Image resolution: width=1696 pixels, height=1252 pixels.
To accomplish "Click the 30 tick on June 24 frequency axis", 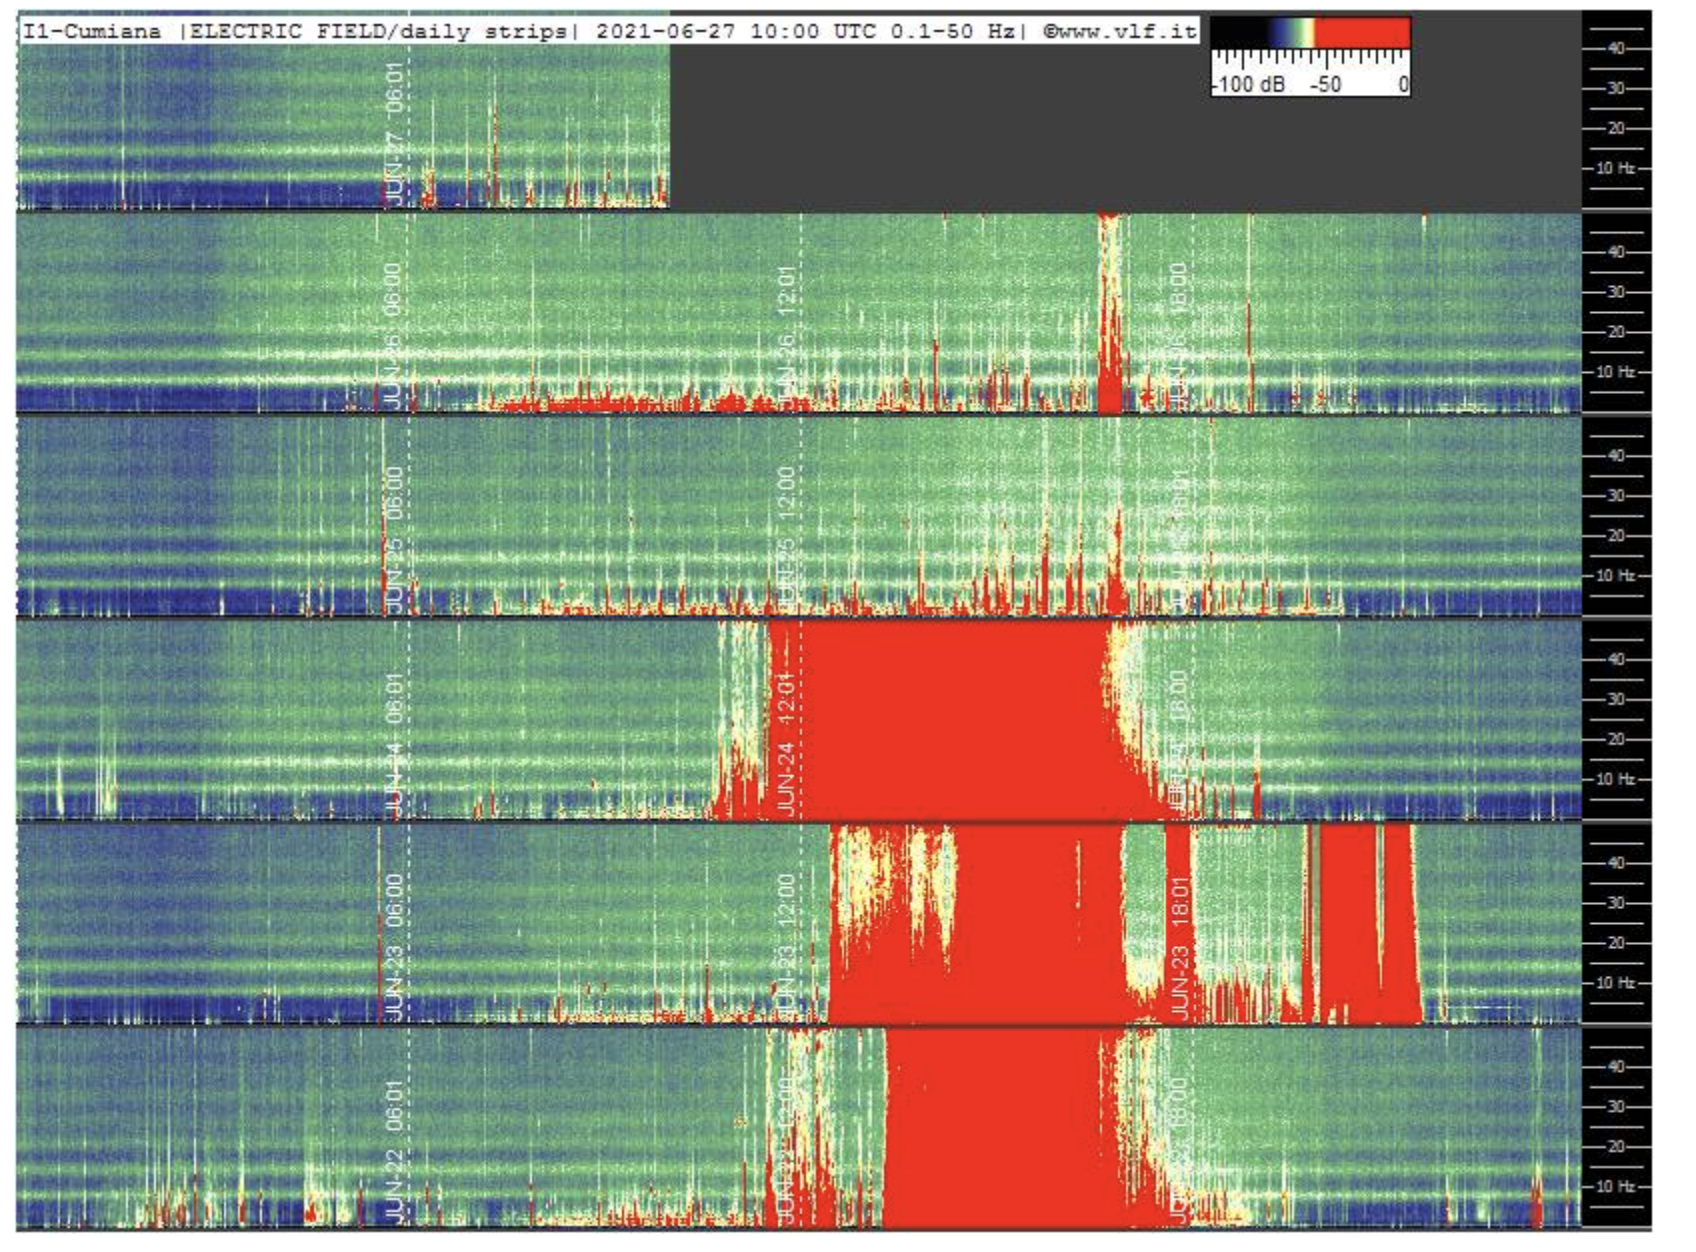I will [x=1615, y=699].
